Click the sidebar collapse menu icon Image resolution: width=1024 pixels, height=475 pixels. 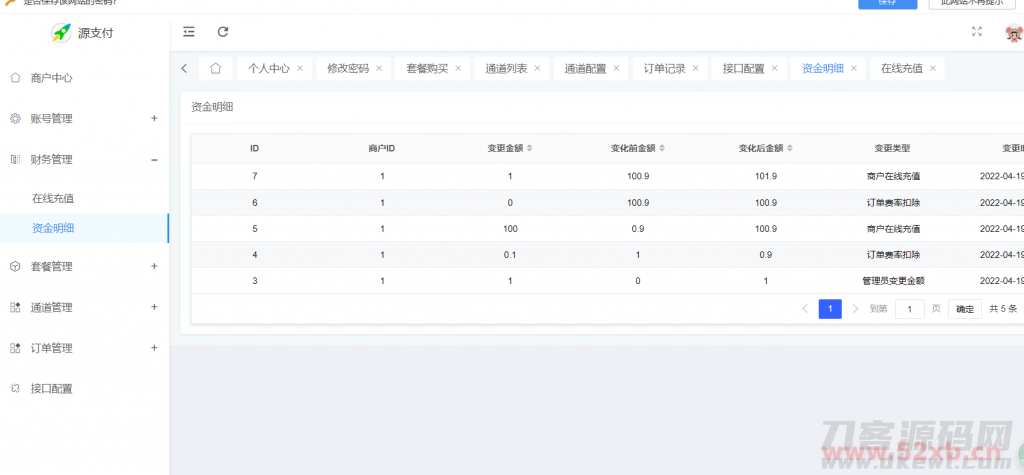coord(189,32)
